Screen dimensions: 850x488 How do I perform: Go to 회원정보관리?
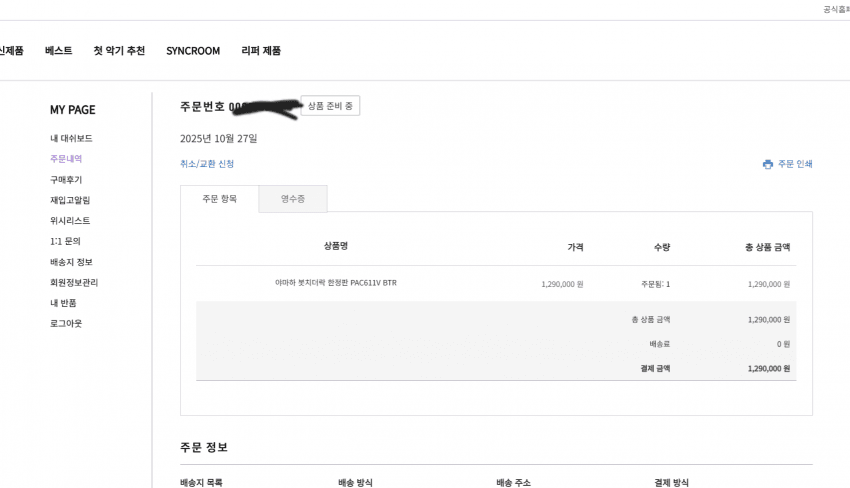coord(74,282)
